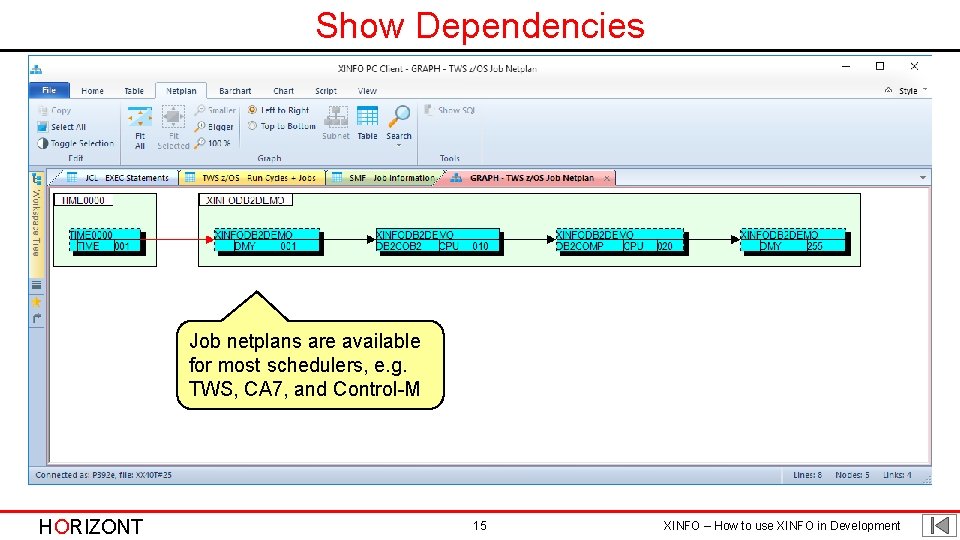The width and height of the screenshot is (960, 540).
Task: Select the XINFODB2DEMO DMY 255 node
Action: (795, 241)
